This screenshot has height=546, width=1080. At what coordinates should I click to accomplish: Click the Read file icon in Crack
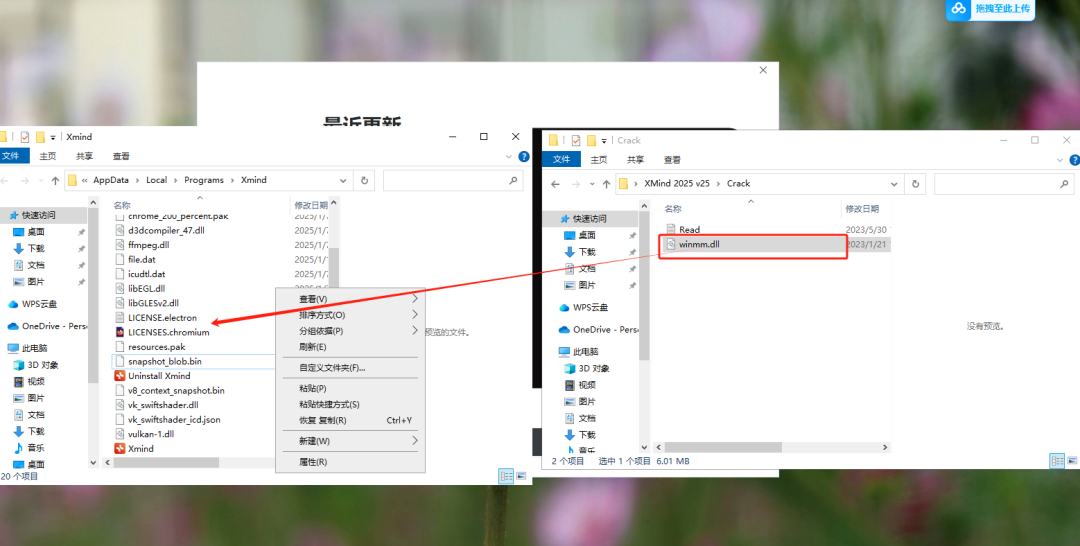[671, 229]
